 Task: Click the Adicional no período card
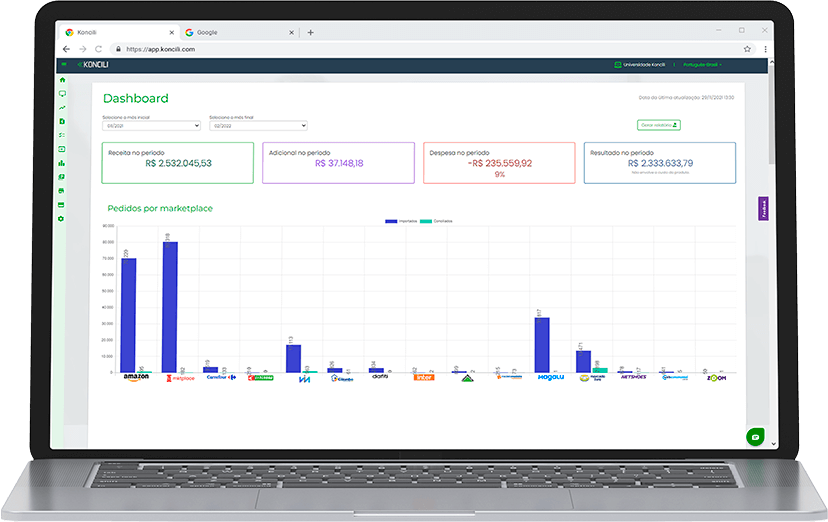tap(338, 163)
